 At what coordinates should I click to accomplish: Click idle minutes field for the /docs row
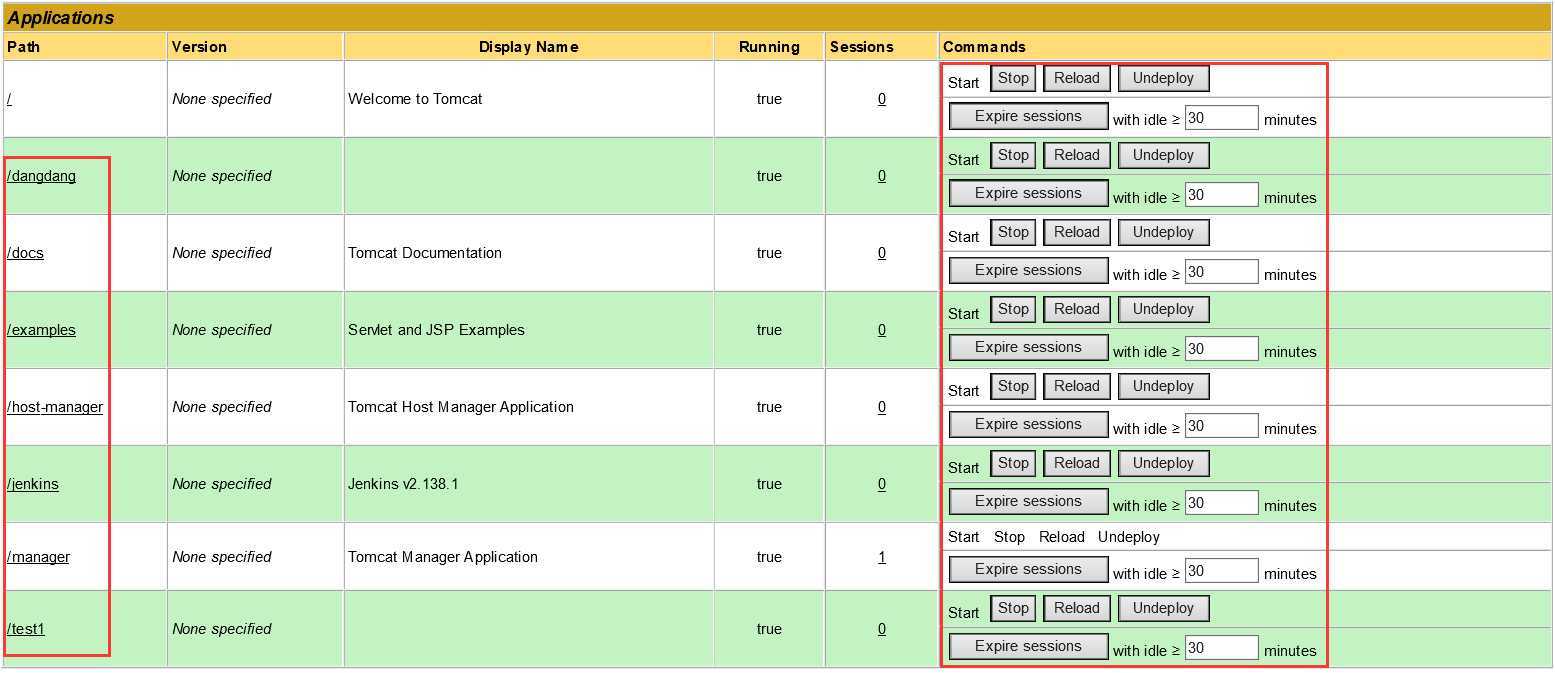tap(1221, 272)
